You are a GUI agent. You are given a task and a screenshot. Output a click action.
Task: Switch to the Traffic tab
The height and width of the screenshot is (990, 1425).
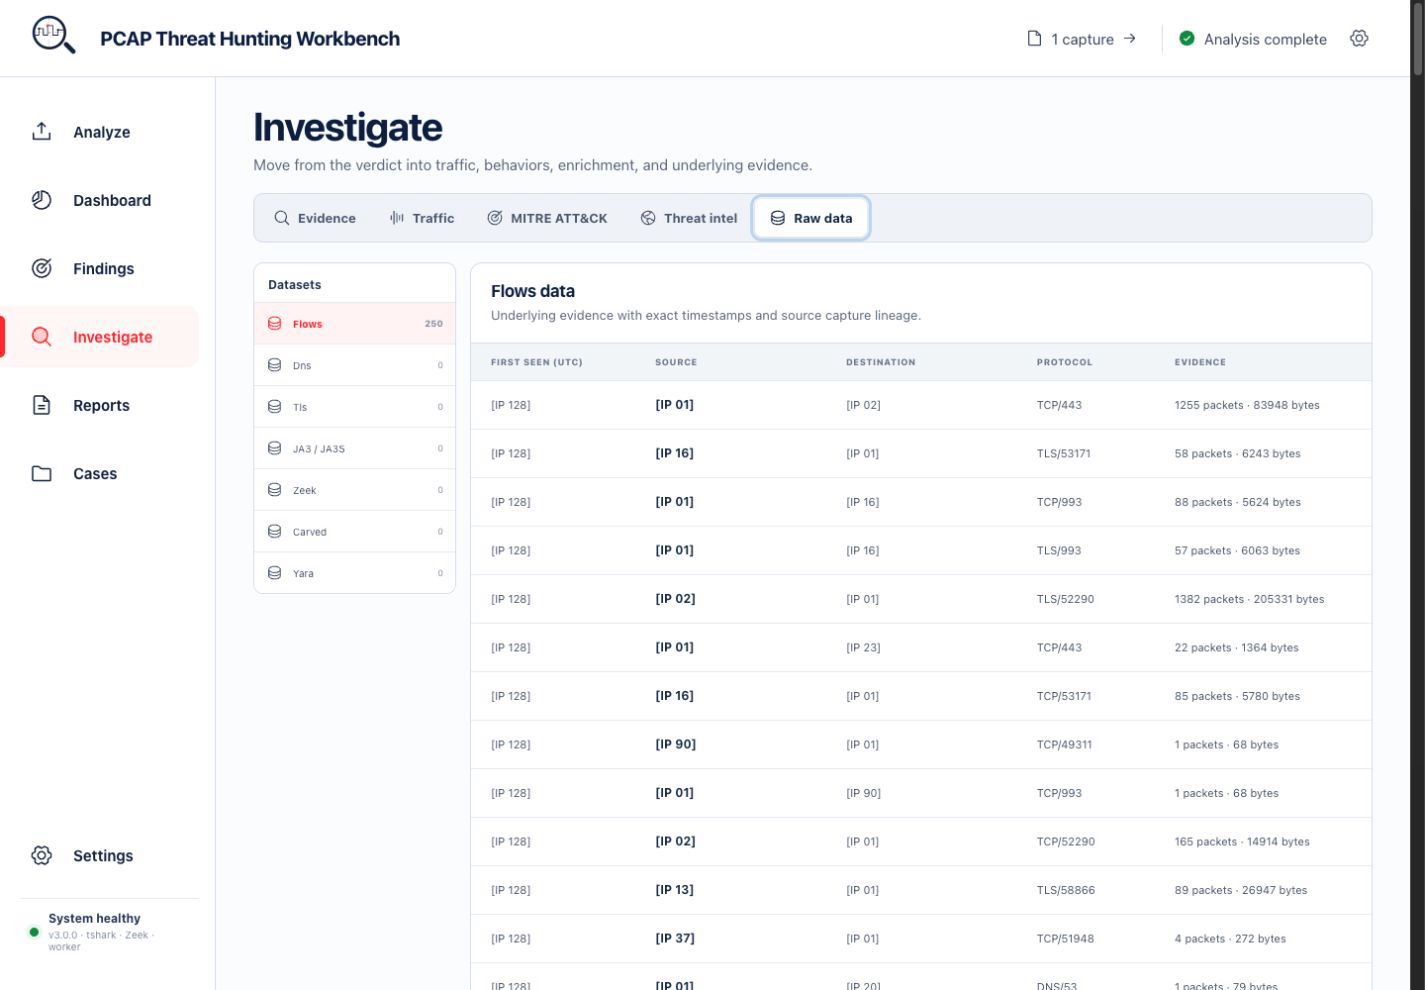pos(422,218)
